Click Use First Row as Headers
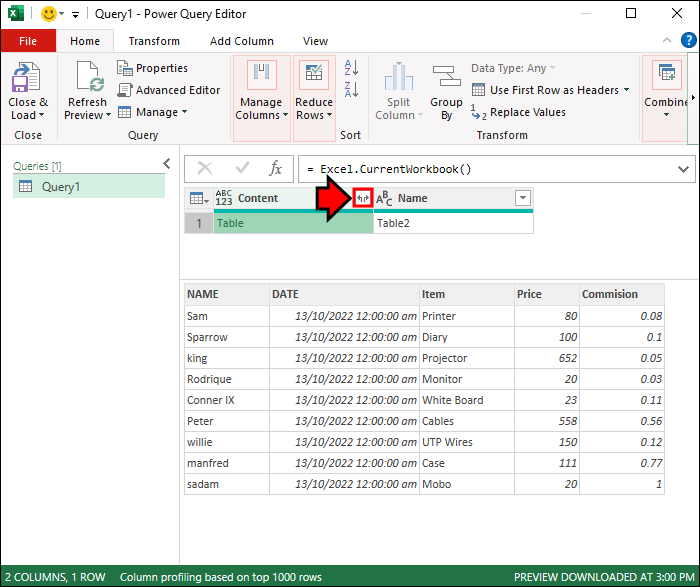 [x=553, y=90]
